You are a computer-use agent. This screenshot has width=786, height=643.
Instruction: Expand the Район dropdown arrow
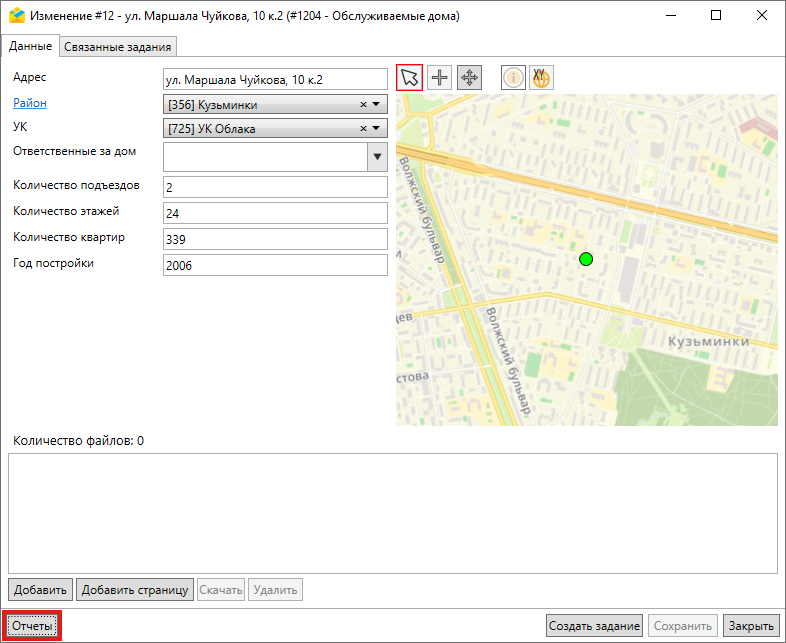click(377, 104)
